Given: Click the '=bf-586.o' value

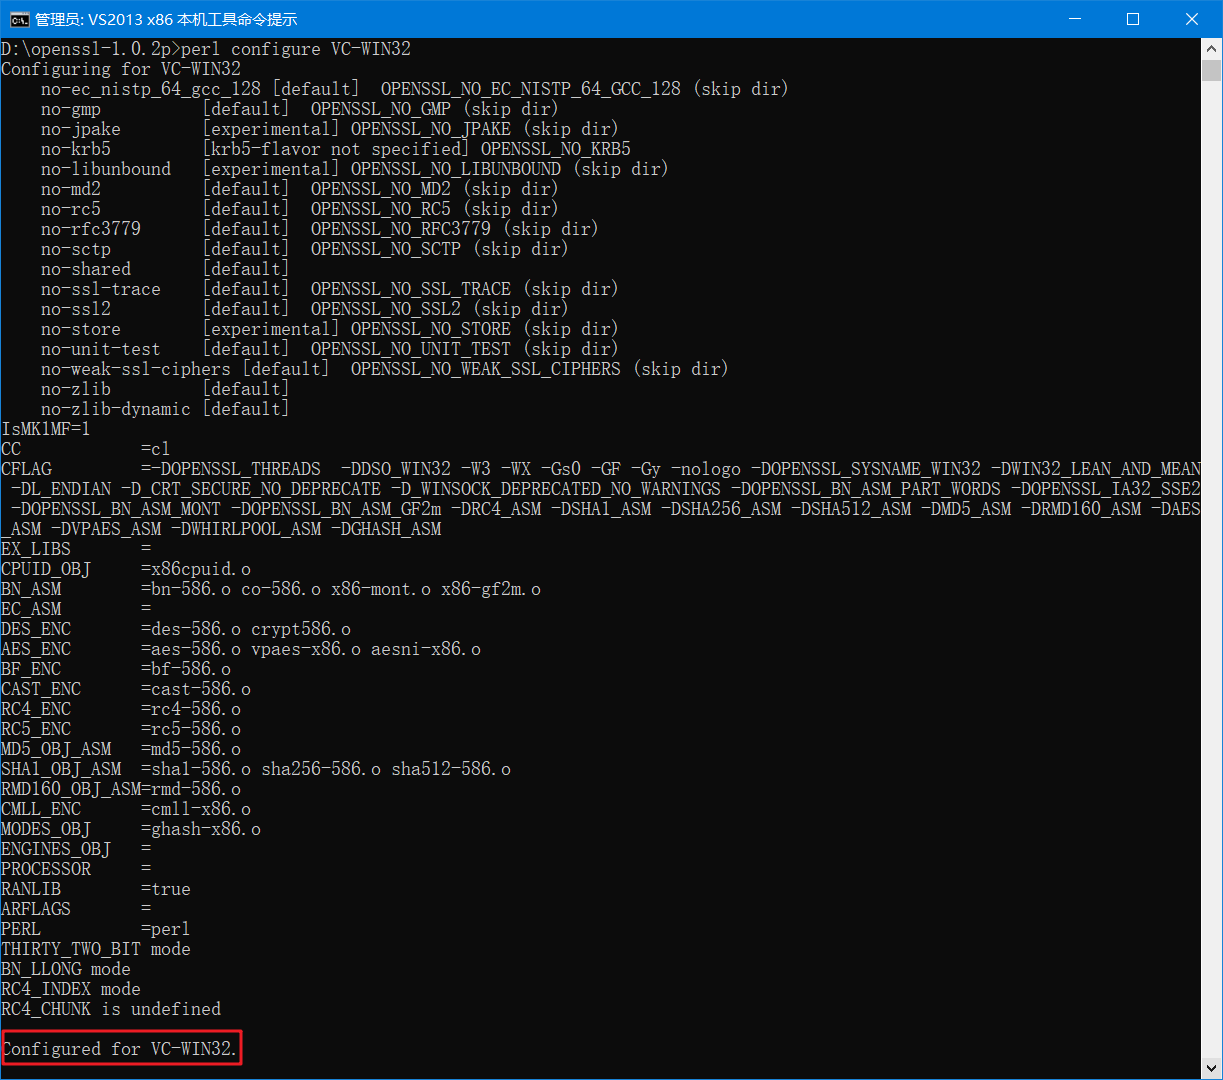Looking at the screenshot, I should (x=186, y=669).
